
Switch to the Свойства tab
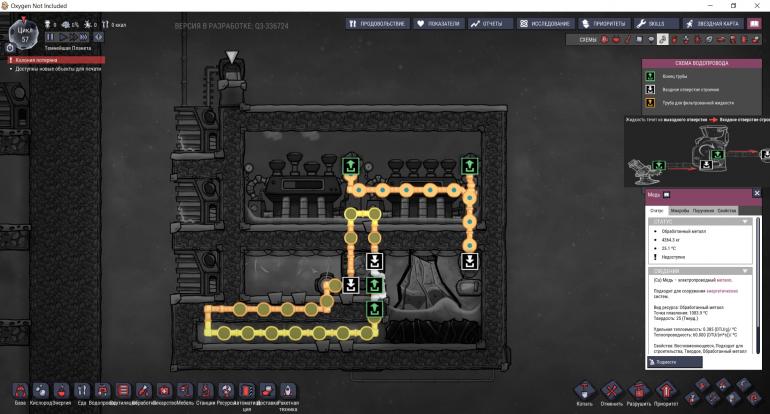(726, 210)
